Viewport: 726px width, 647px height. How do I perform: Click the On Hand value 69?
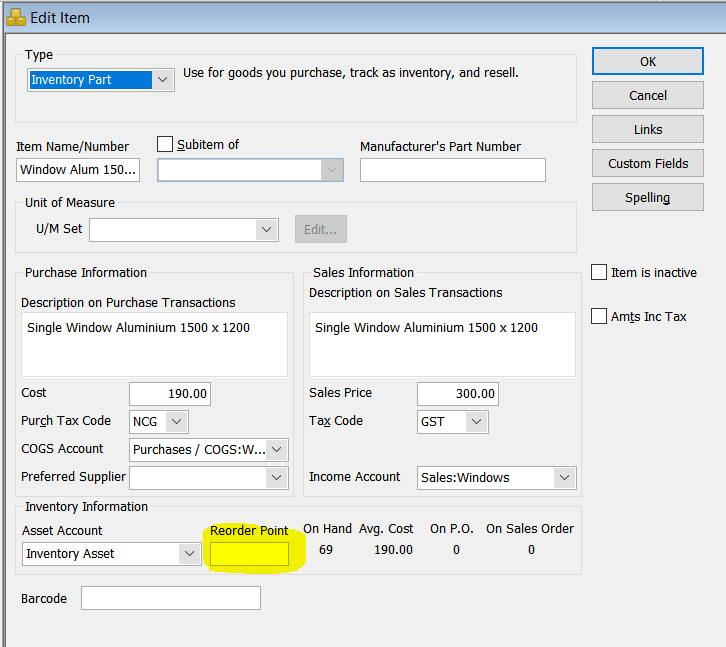pos(326,550)
